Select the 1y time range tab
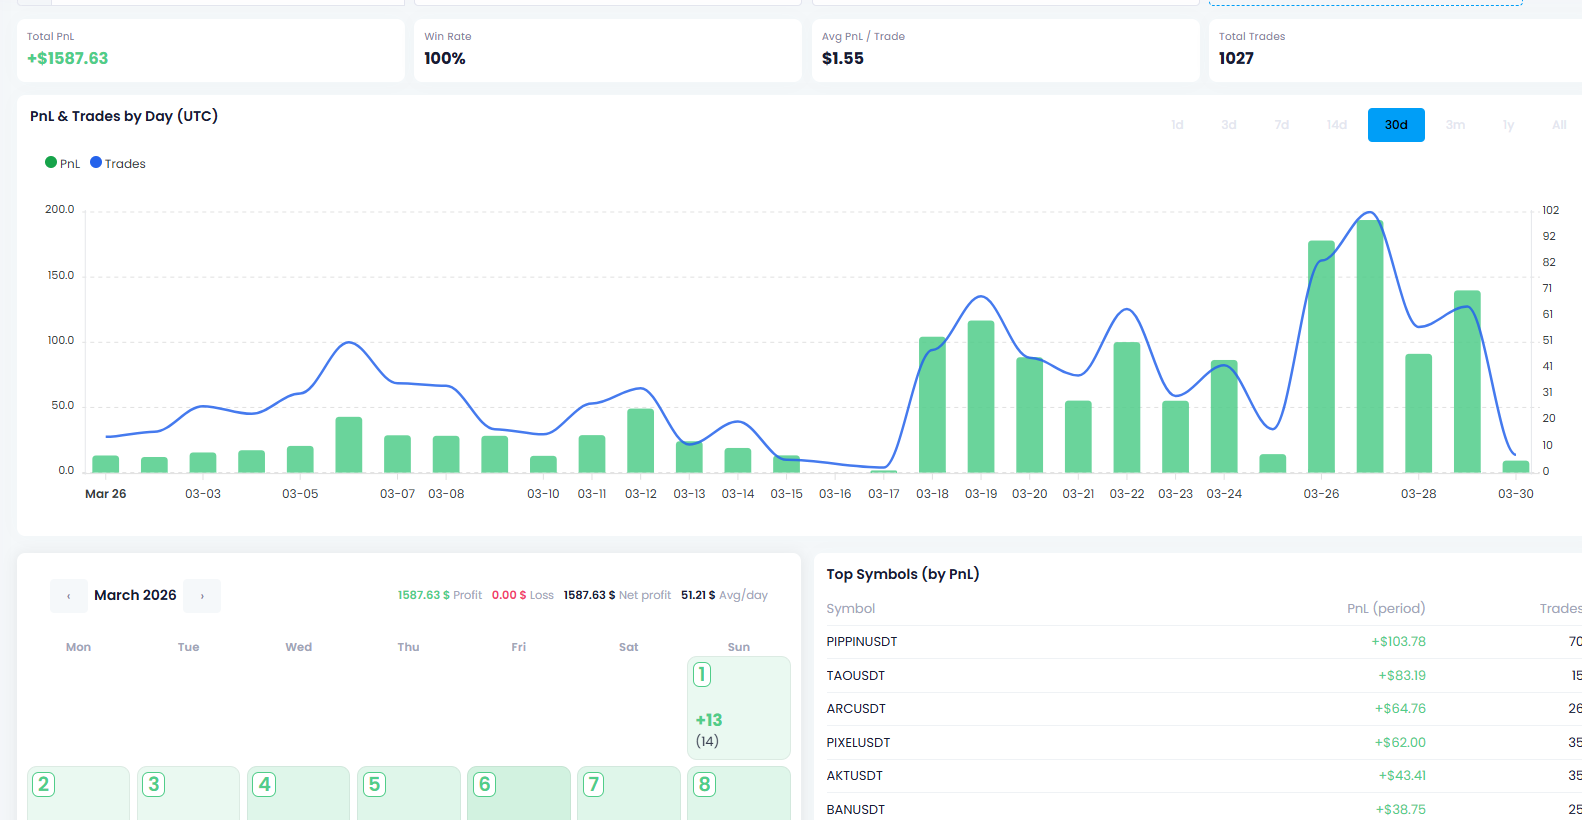This screenshot has width=1582, height=820. click(1508, 125)
